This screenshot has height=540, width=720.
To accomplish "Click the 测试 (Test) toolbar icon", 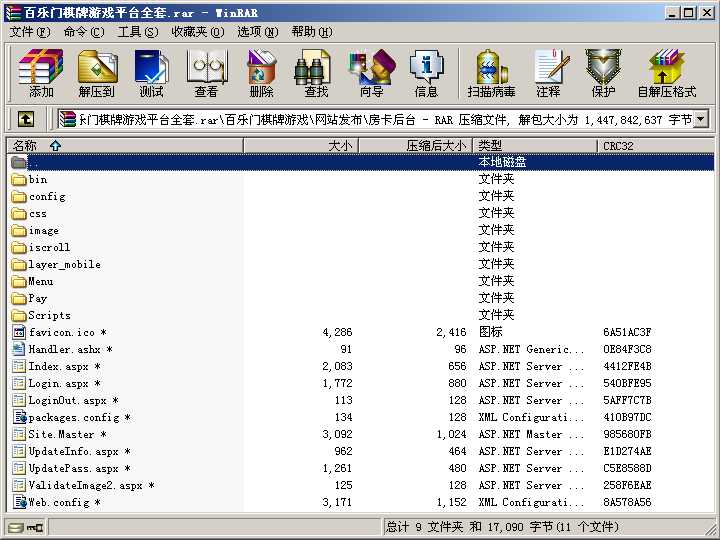I will click(152, 73).
